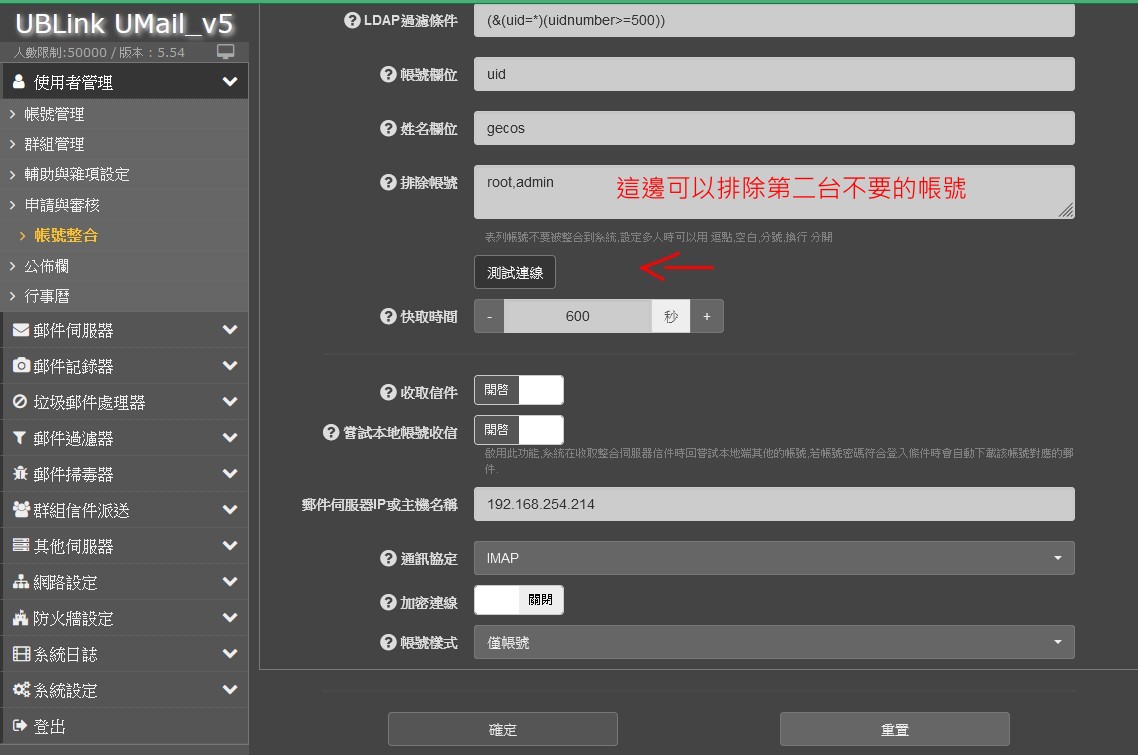This screenshot has width=1138, height=755.
Task: Toggle 嘗試本地帳號收信 switch
Action: click(x=518, y=430)
